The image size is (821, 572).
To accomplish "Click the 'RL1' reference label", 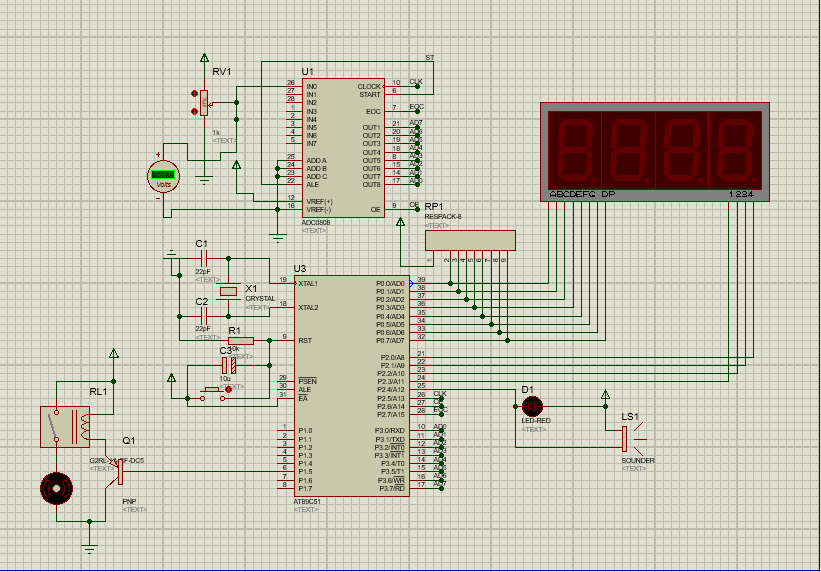I will click(x=98, y=392).
